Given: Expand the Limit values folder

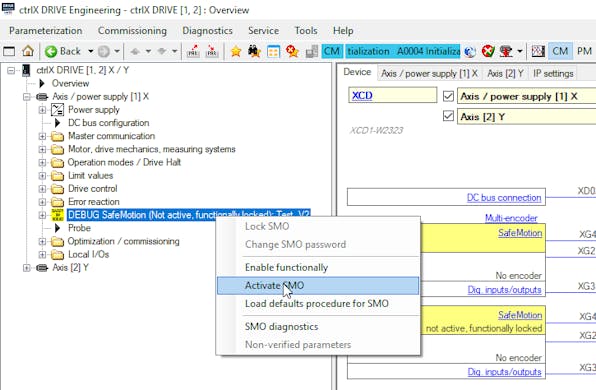Looking at the screenshot, I should pyautogui.click(x=42, y=176).
